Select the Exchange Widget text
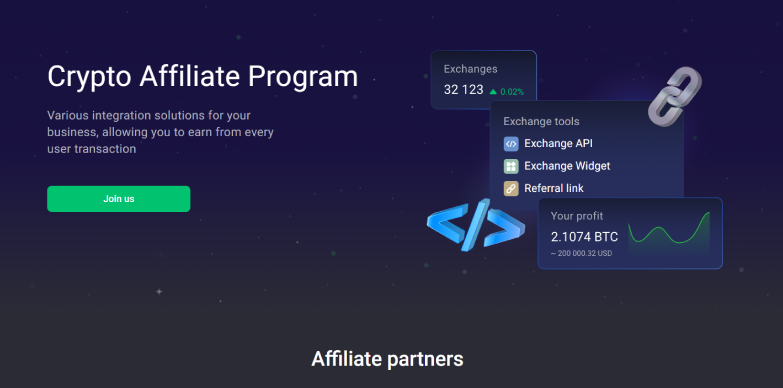The image size is (783, 388). (567, 166)
